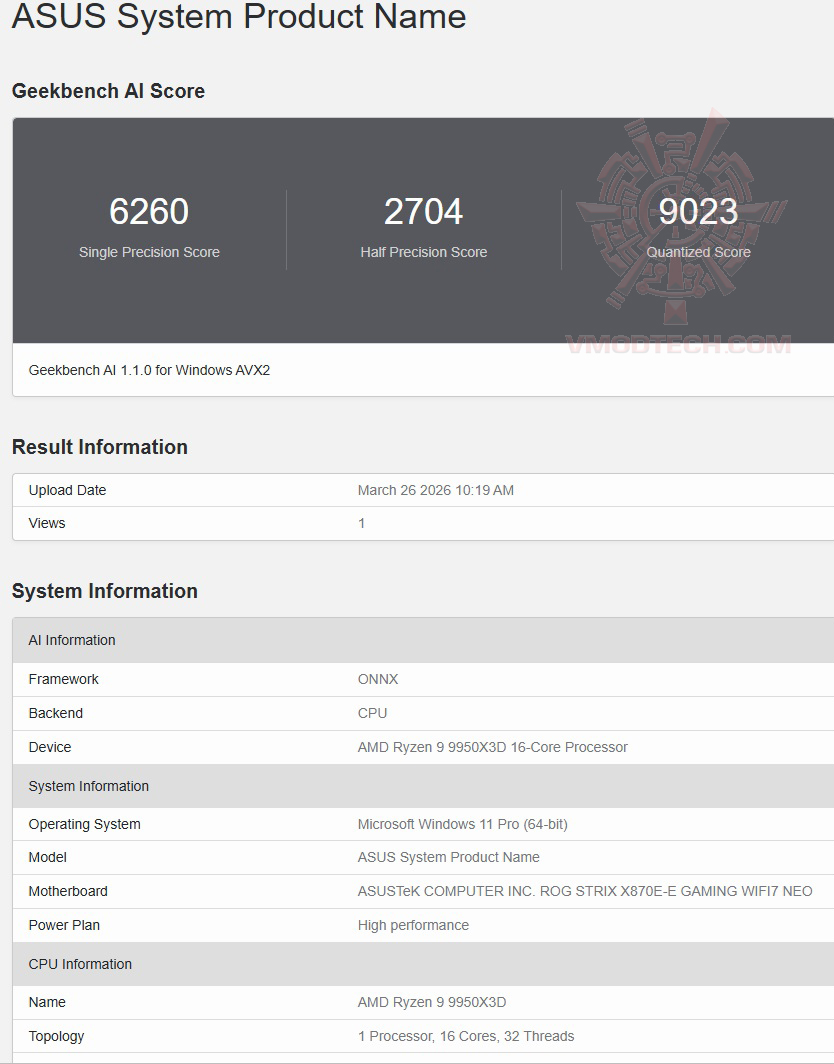Select the March 26 2026 10:19 AM date value
This screenshot has width=834, height=1064.
(436, 490)
